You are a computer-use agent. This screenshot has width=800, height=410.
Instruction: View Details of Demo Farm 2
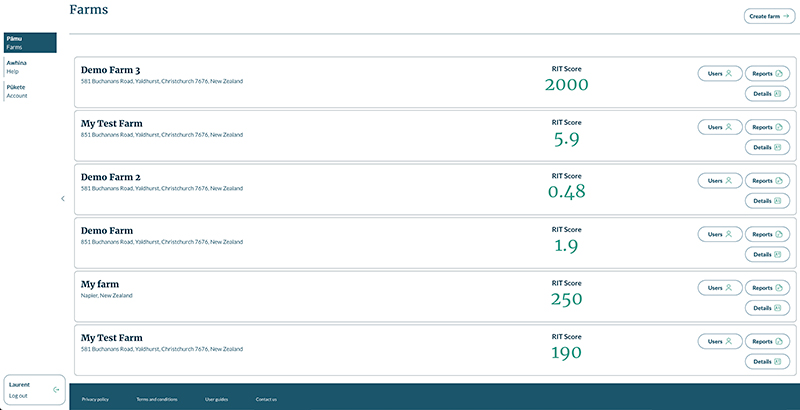coord(767,201)
